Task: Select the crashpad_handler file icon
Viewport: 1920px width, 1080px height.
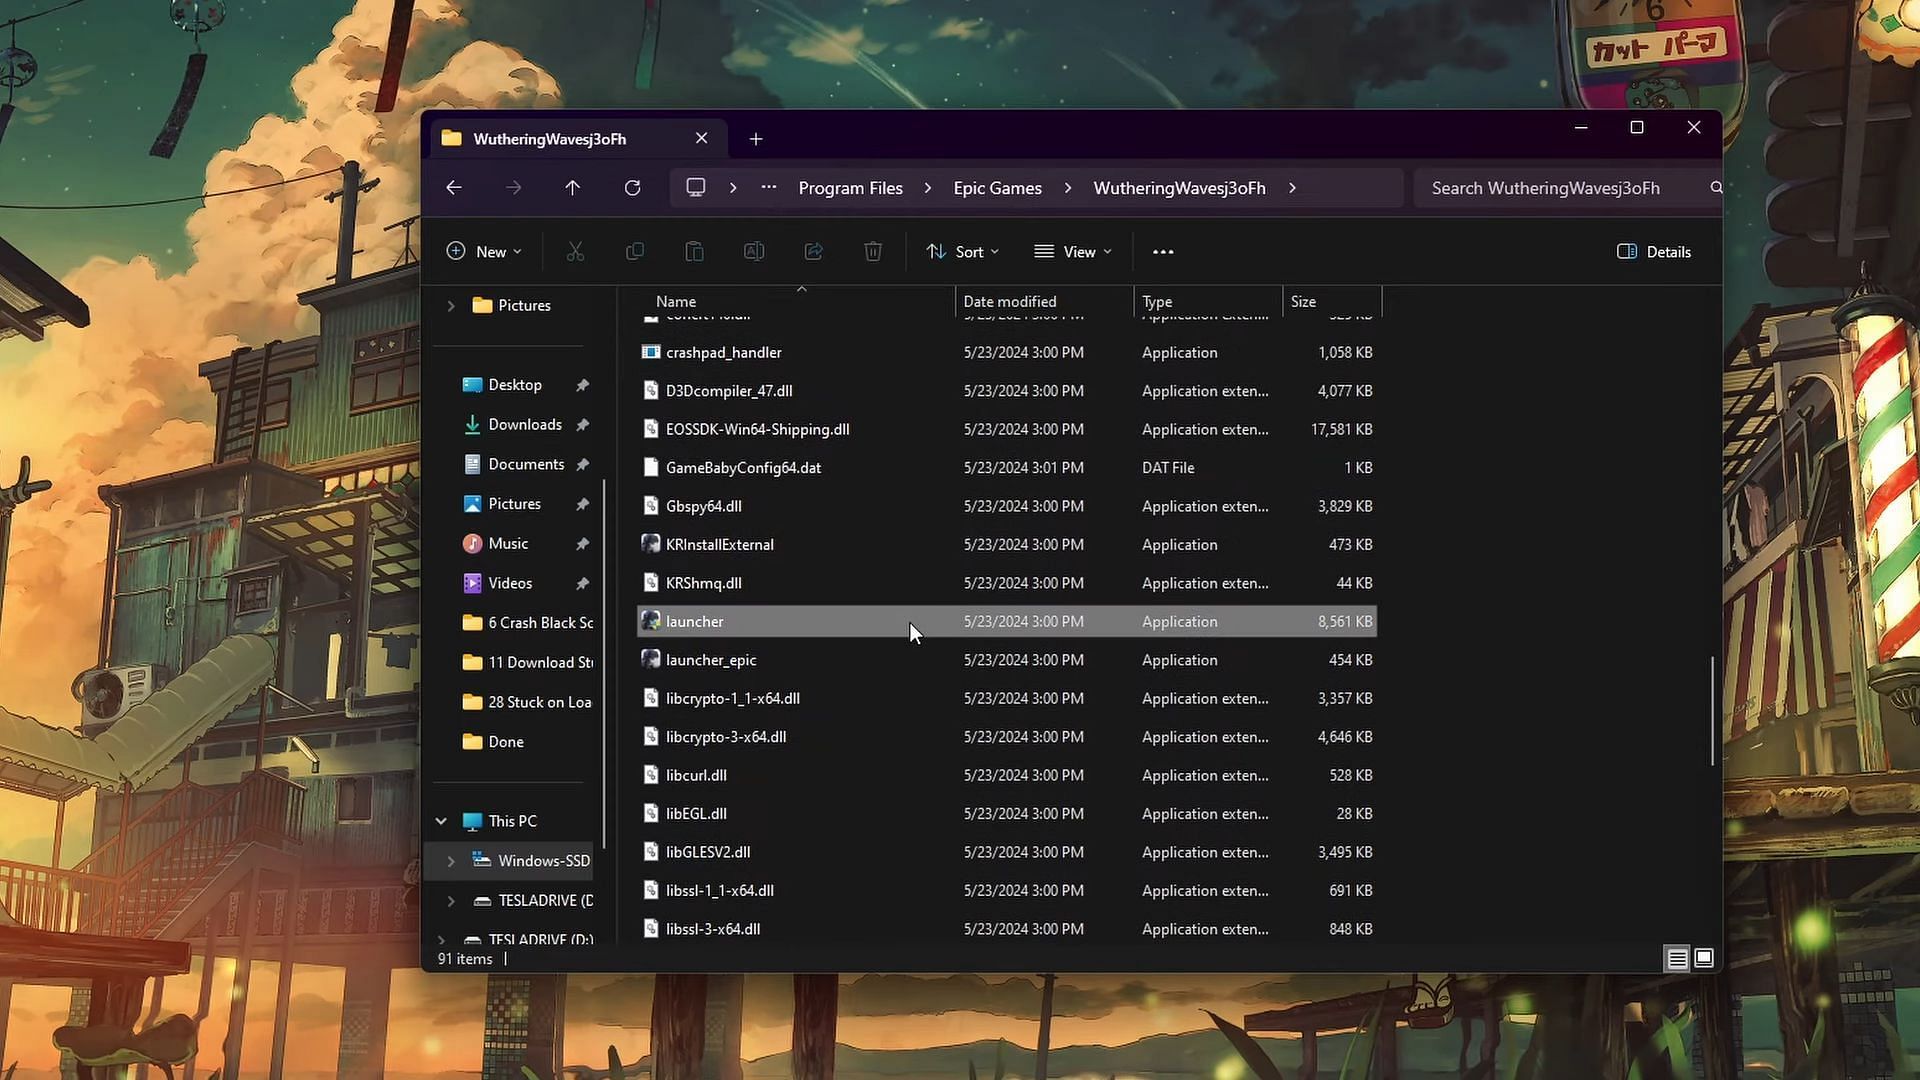Action: point(650,352)
